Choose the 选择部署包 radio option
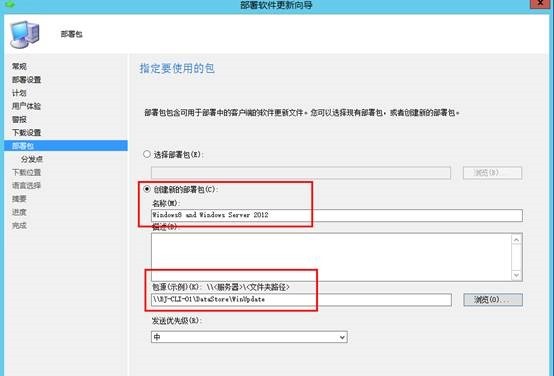Viewport: 554px width, 376px height. (x=147, y=154)
